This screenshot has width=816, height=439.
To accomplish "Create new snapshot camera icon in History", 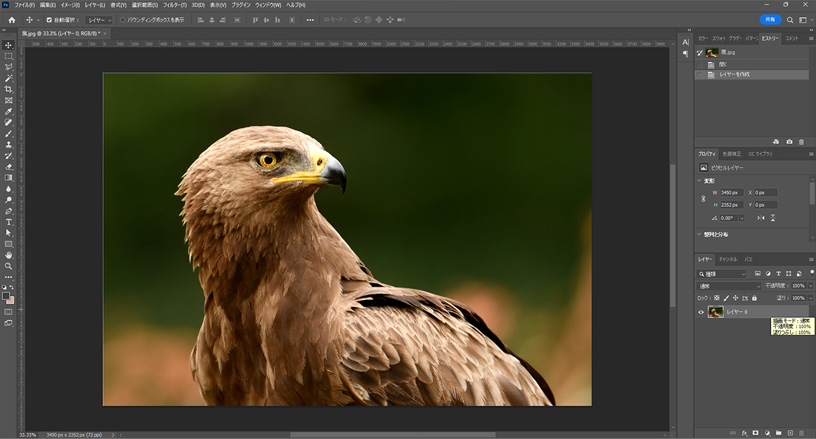I will (789, 142).
